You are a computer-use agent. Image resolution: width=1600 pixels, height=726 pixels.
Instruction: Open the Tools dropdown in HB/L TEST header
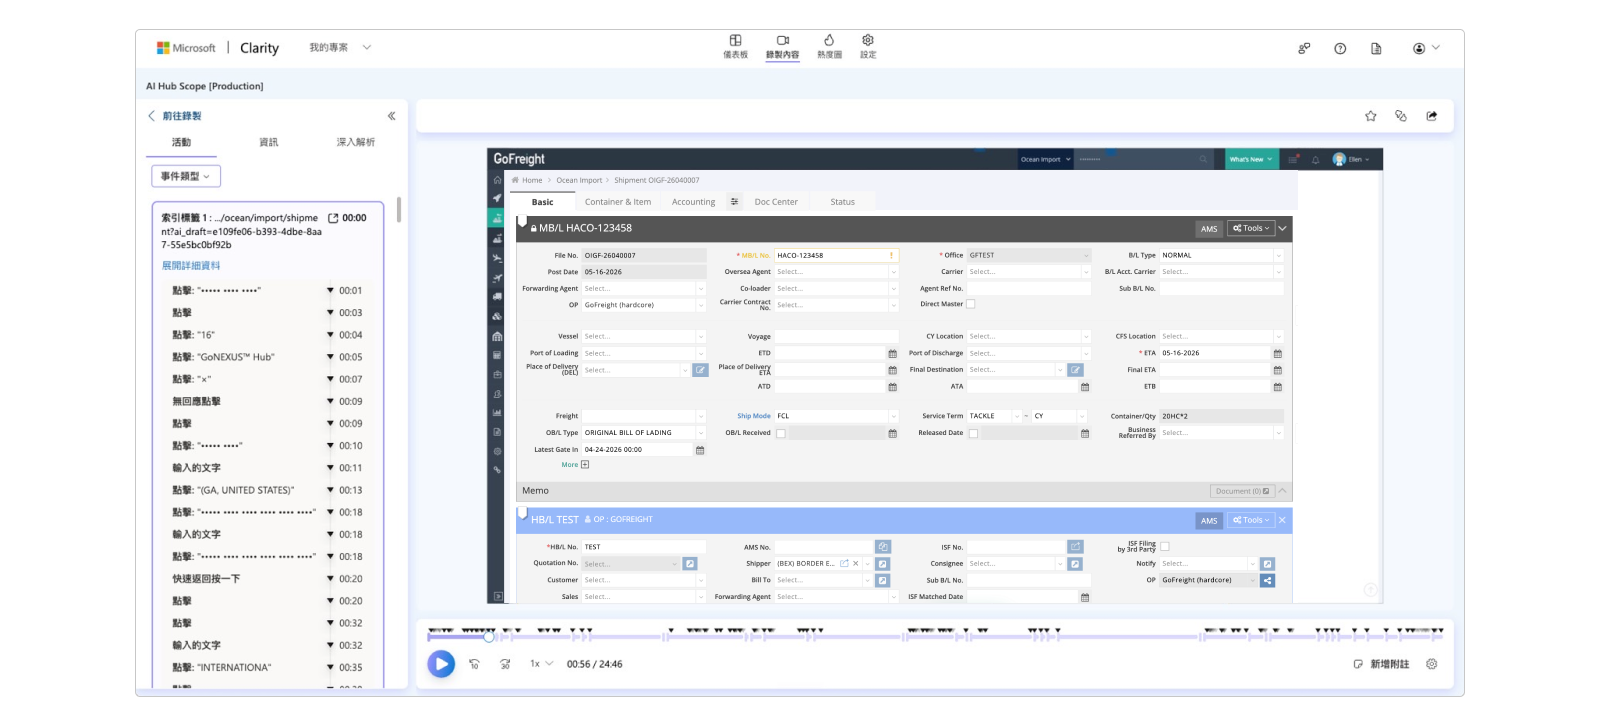pos(1251,520)
